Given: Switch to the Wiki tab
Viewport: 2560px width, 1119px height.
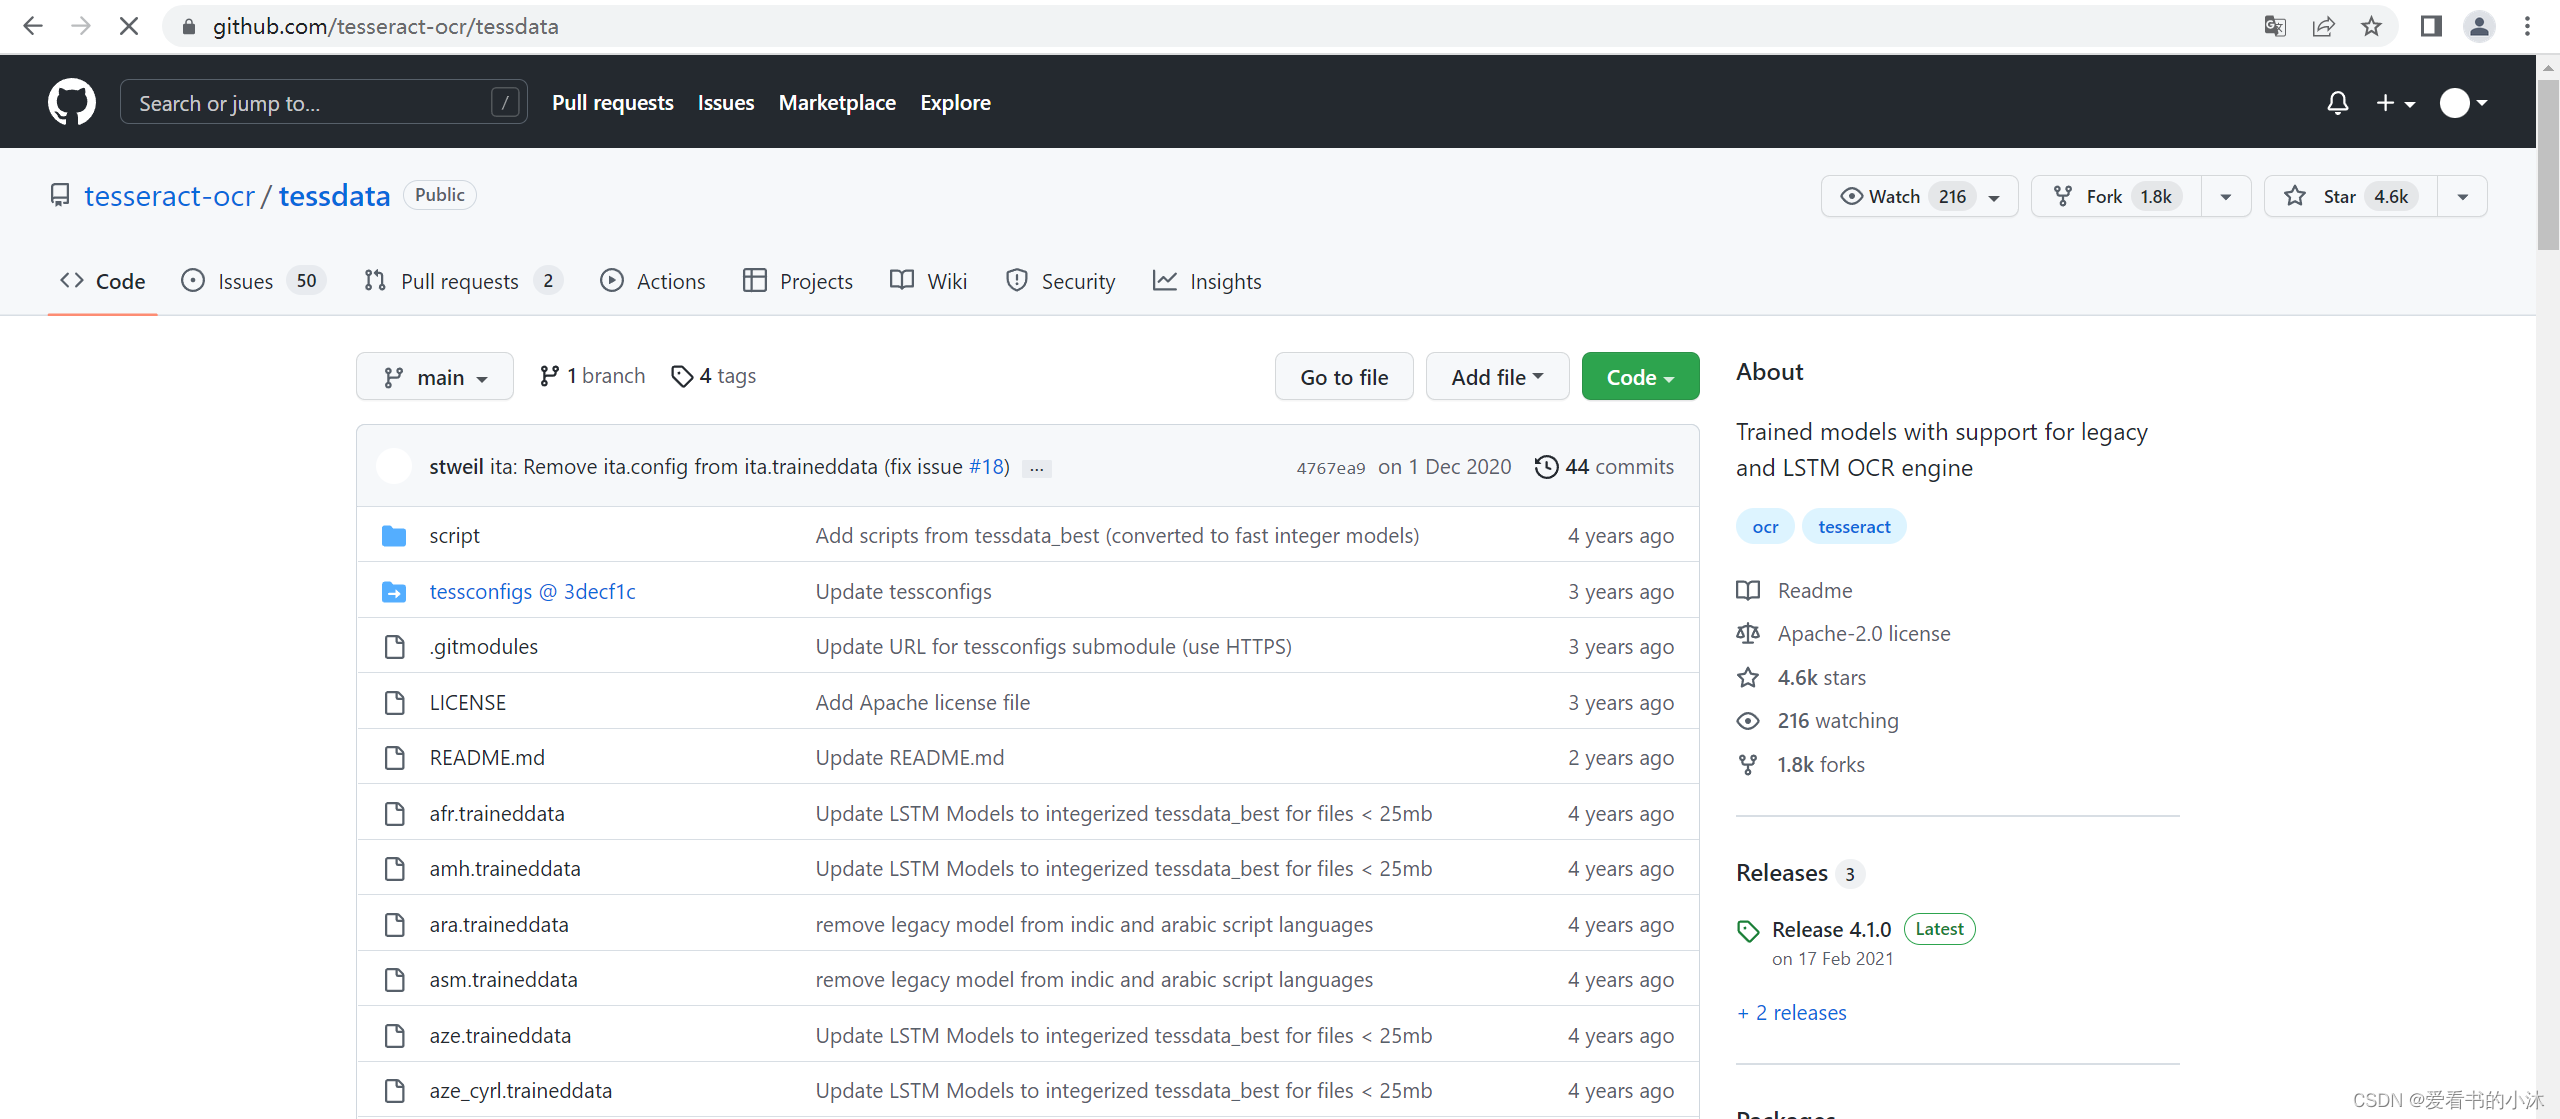Looking at the screenshot, I should click(929, 281).
